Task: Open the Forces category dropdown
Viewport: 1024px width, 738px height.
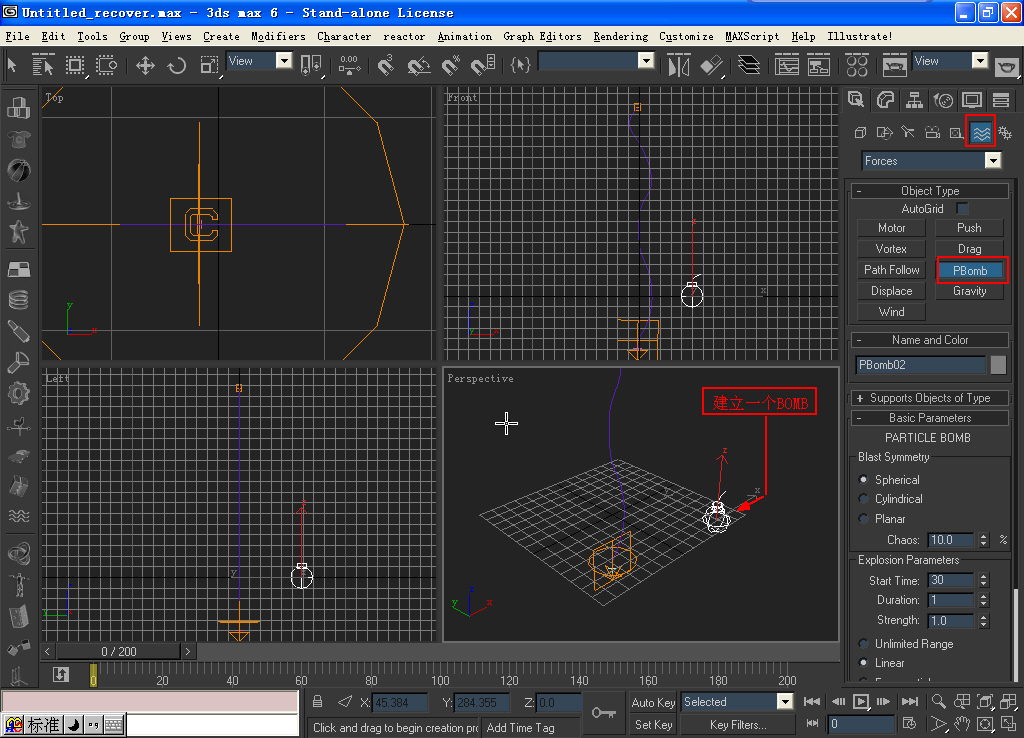Action: 993,161
